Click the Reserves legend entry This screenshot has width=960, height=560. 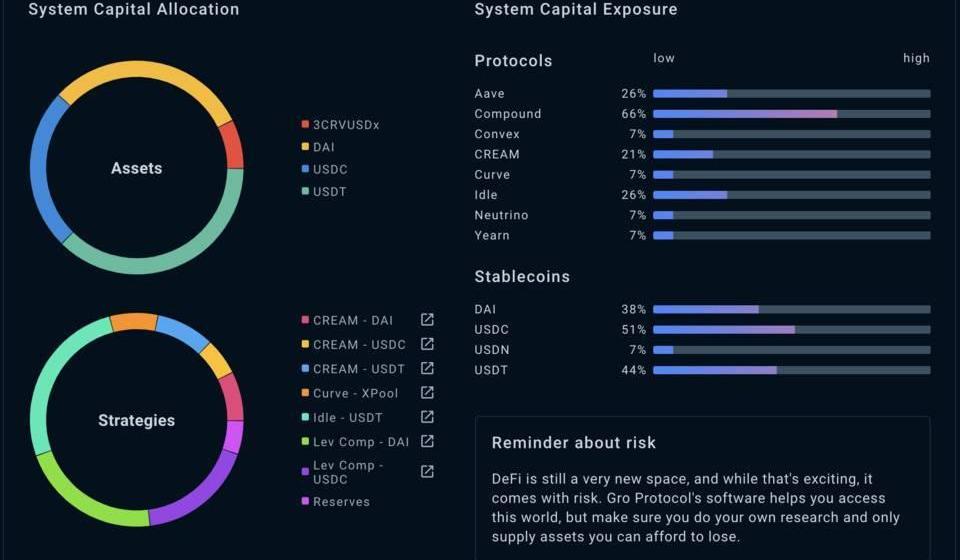(340, 502)
